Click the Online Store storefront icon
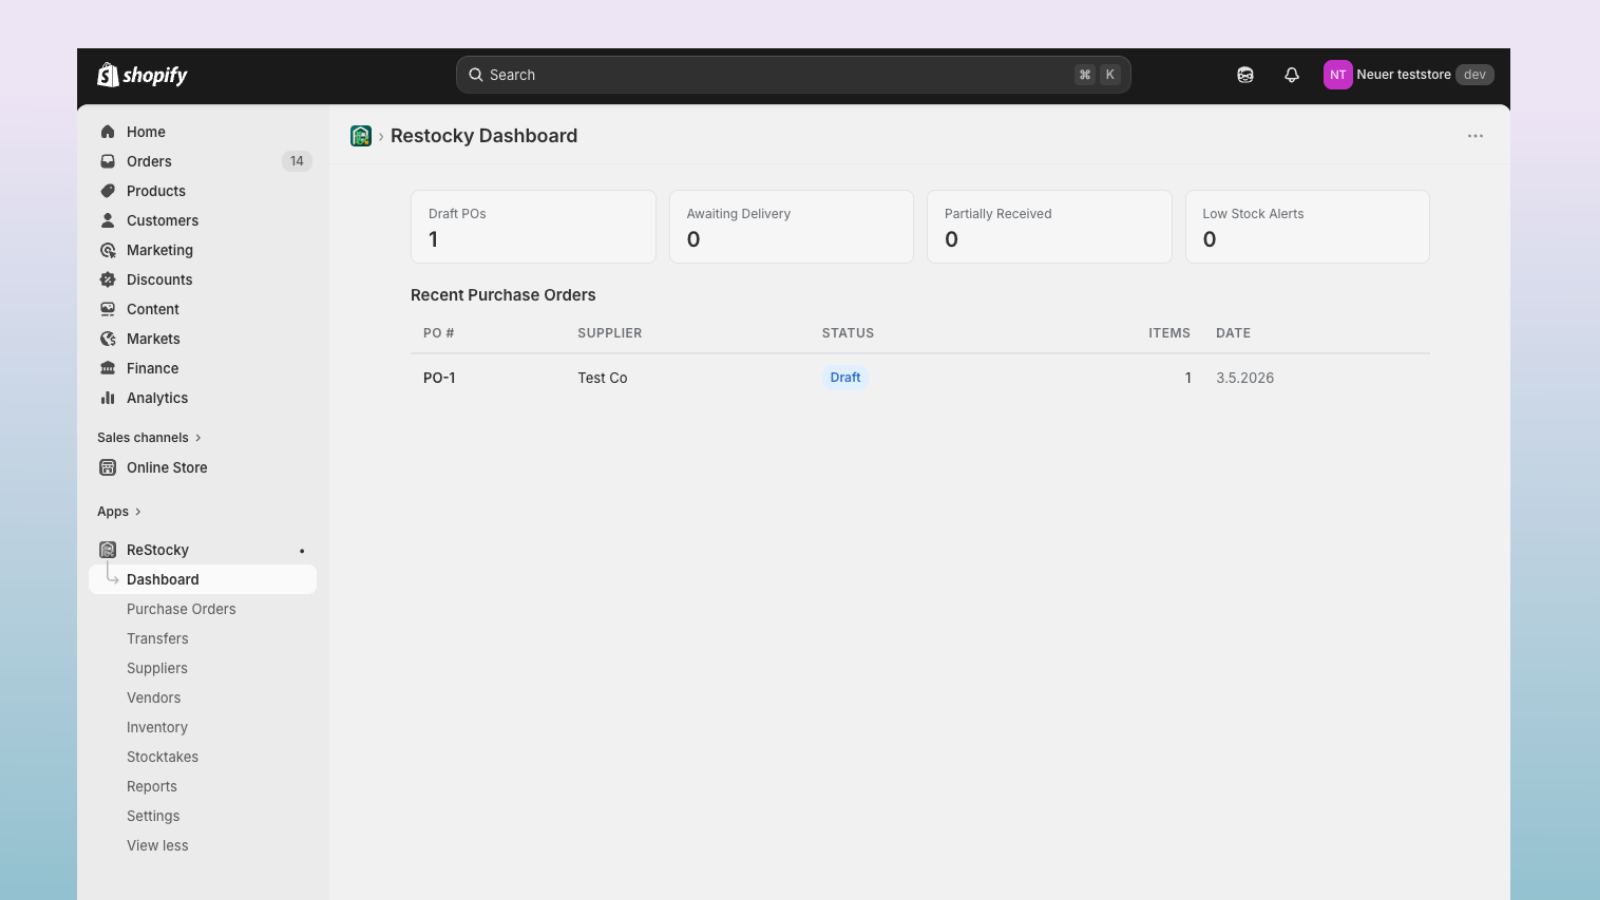1600x900 pixels. pos(108,467)
